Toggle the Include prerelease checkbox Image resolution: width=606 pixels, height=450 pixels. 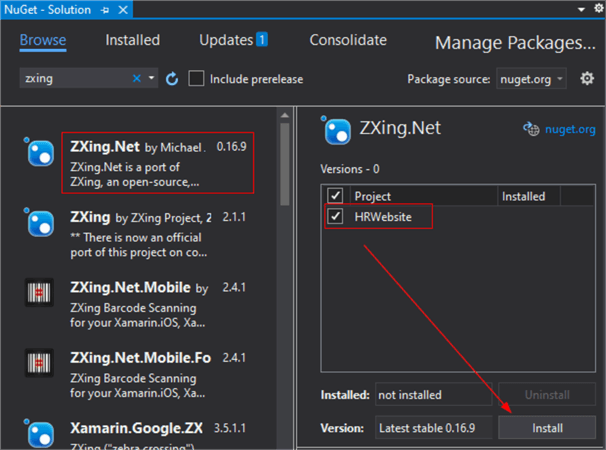pos(197,78)
